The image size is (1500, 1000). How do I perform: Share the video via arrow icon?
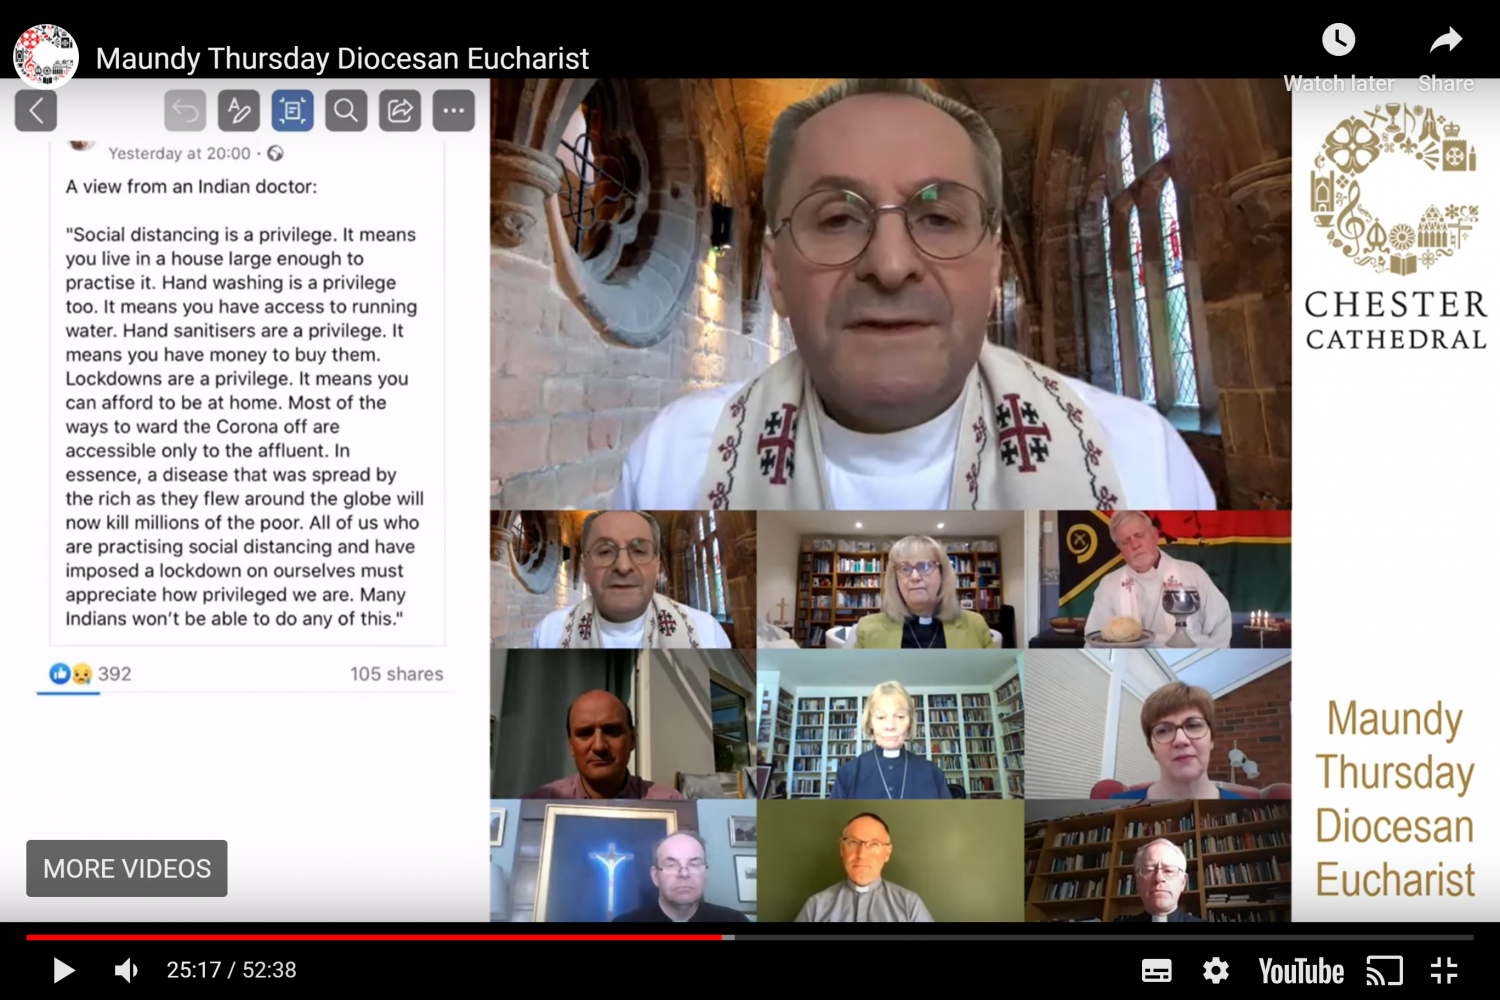[1446, 56]
